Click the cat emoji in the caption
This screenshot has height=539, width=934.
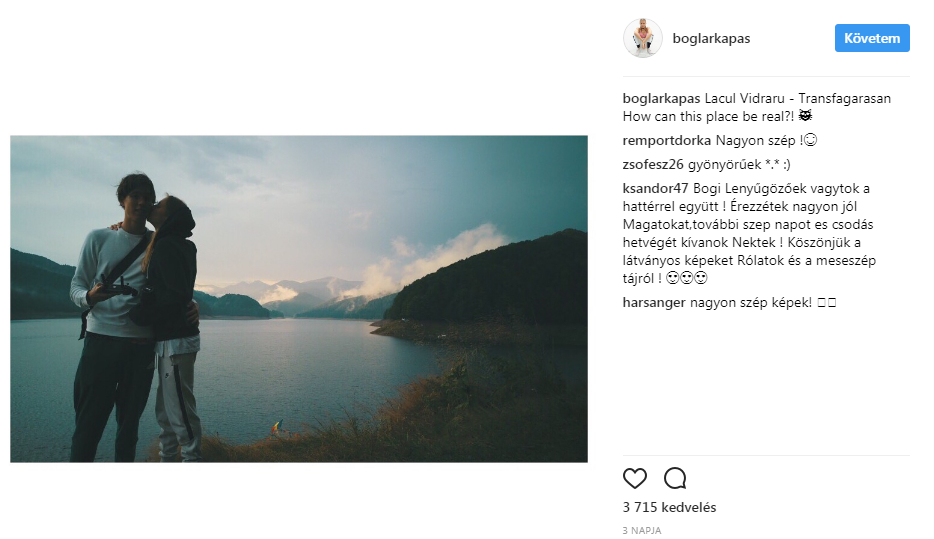805,116
